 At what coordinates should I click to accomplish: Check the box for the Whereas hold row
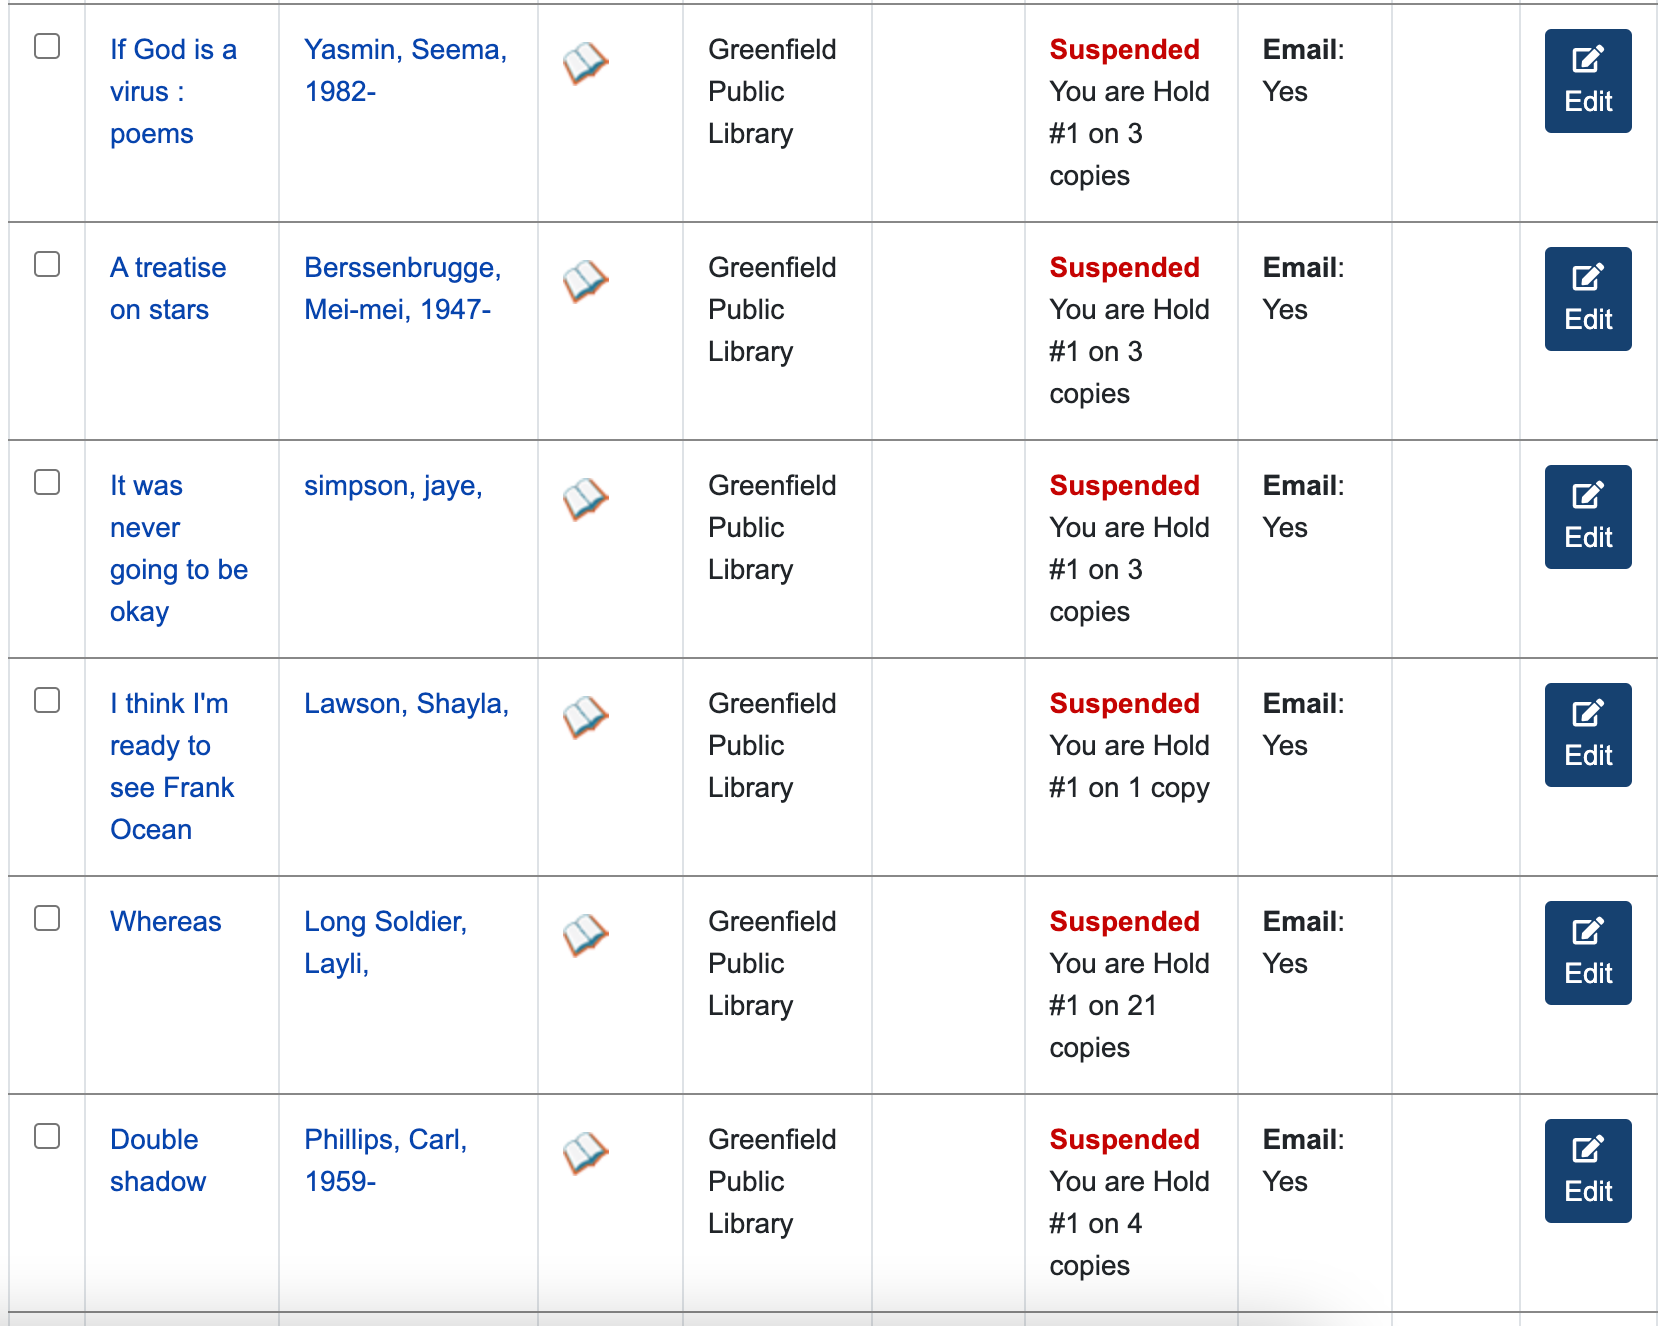47,916
